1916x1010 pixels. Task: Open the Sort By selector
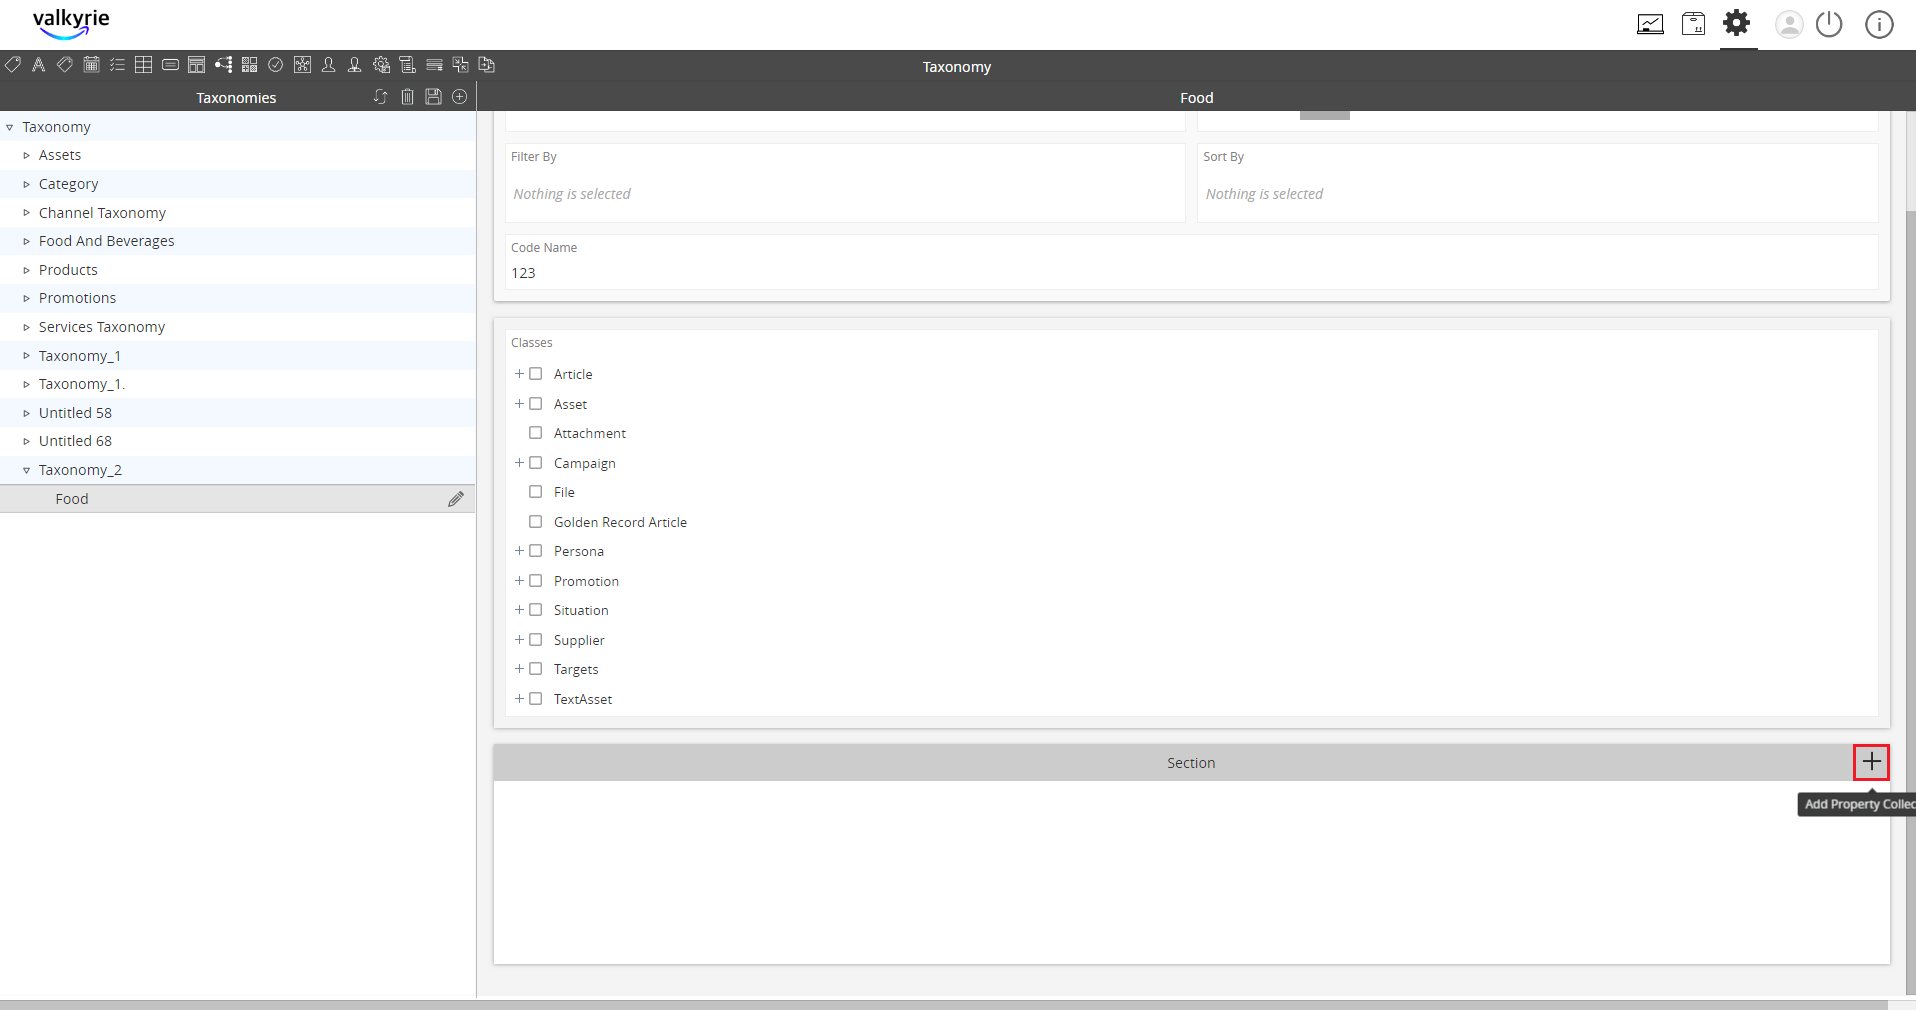click(1537, 183)
